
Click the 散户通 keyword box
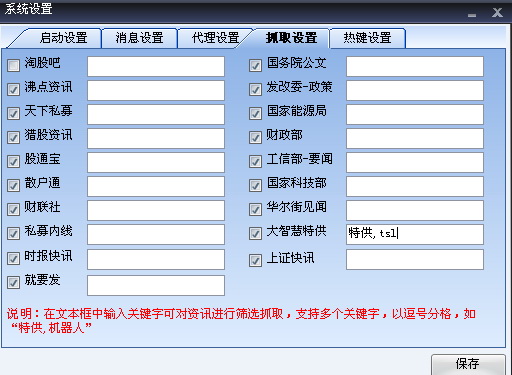[x=156, y=186]
